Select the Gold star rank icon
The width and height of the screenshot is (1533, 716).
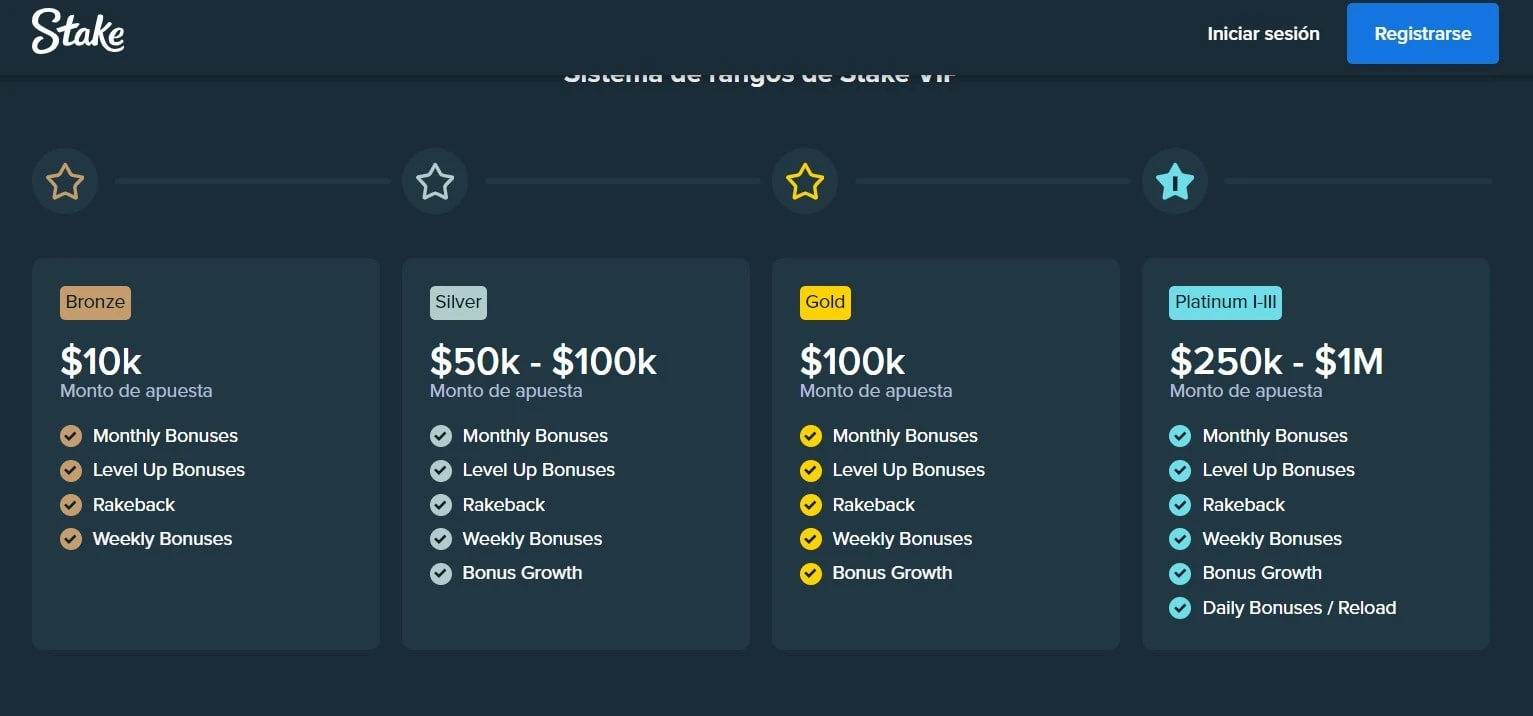point(805,182)
